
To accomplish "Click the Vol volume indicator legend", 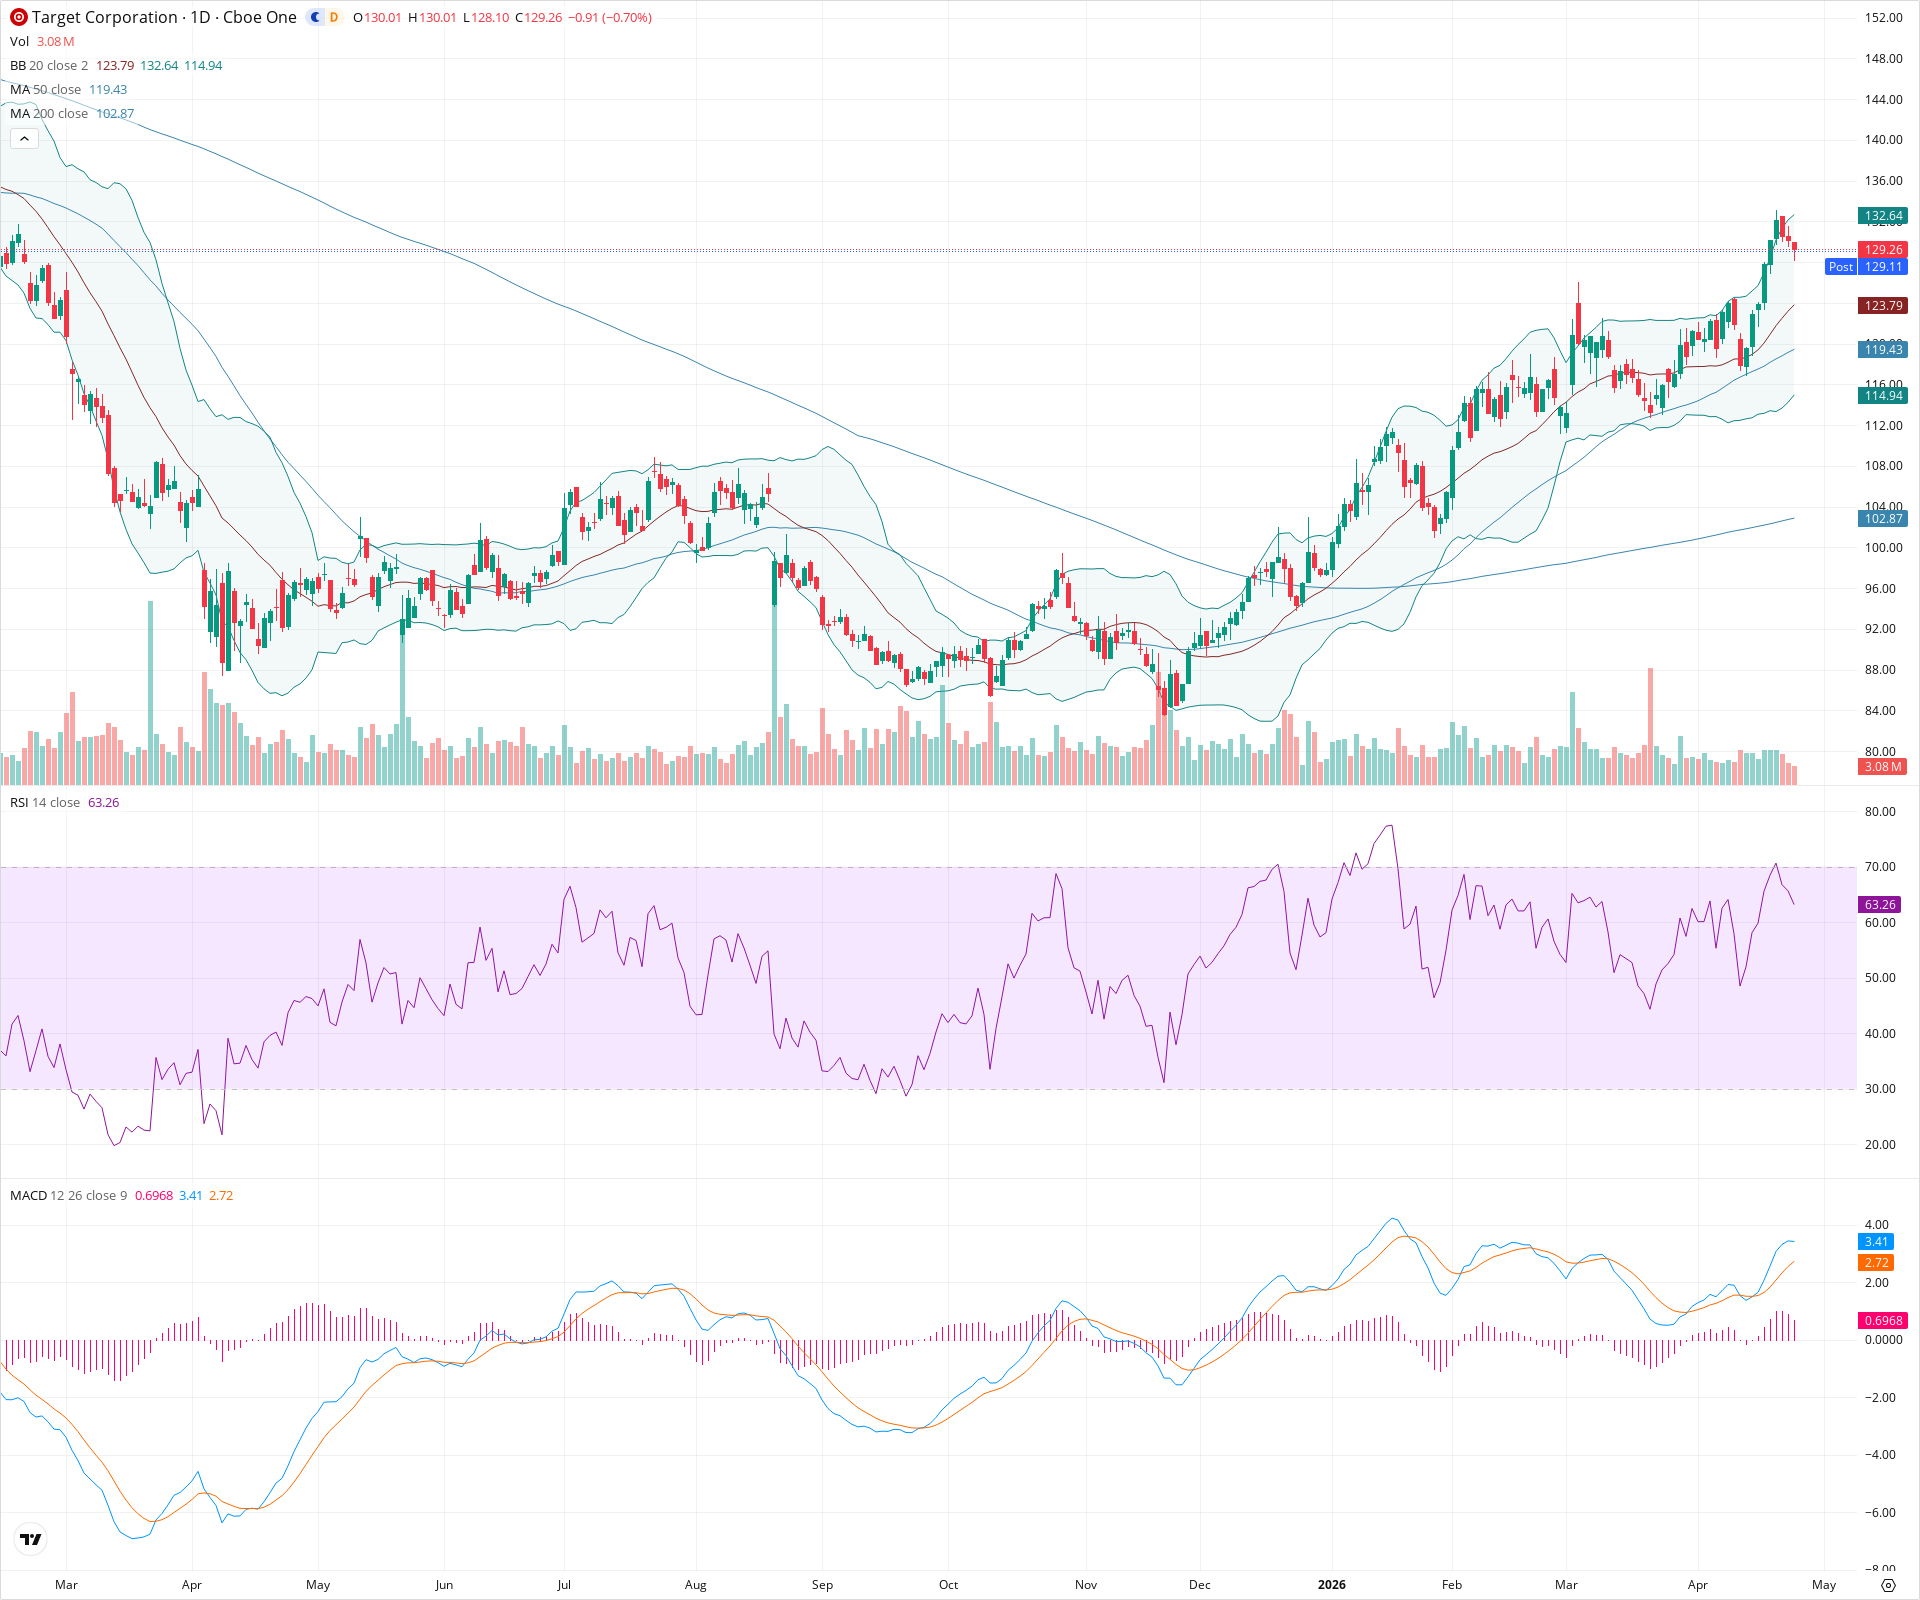I will coord(19,41).
